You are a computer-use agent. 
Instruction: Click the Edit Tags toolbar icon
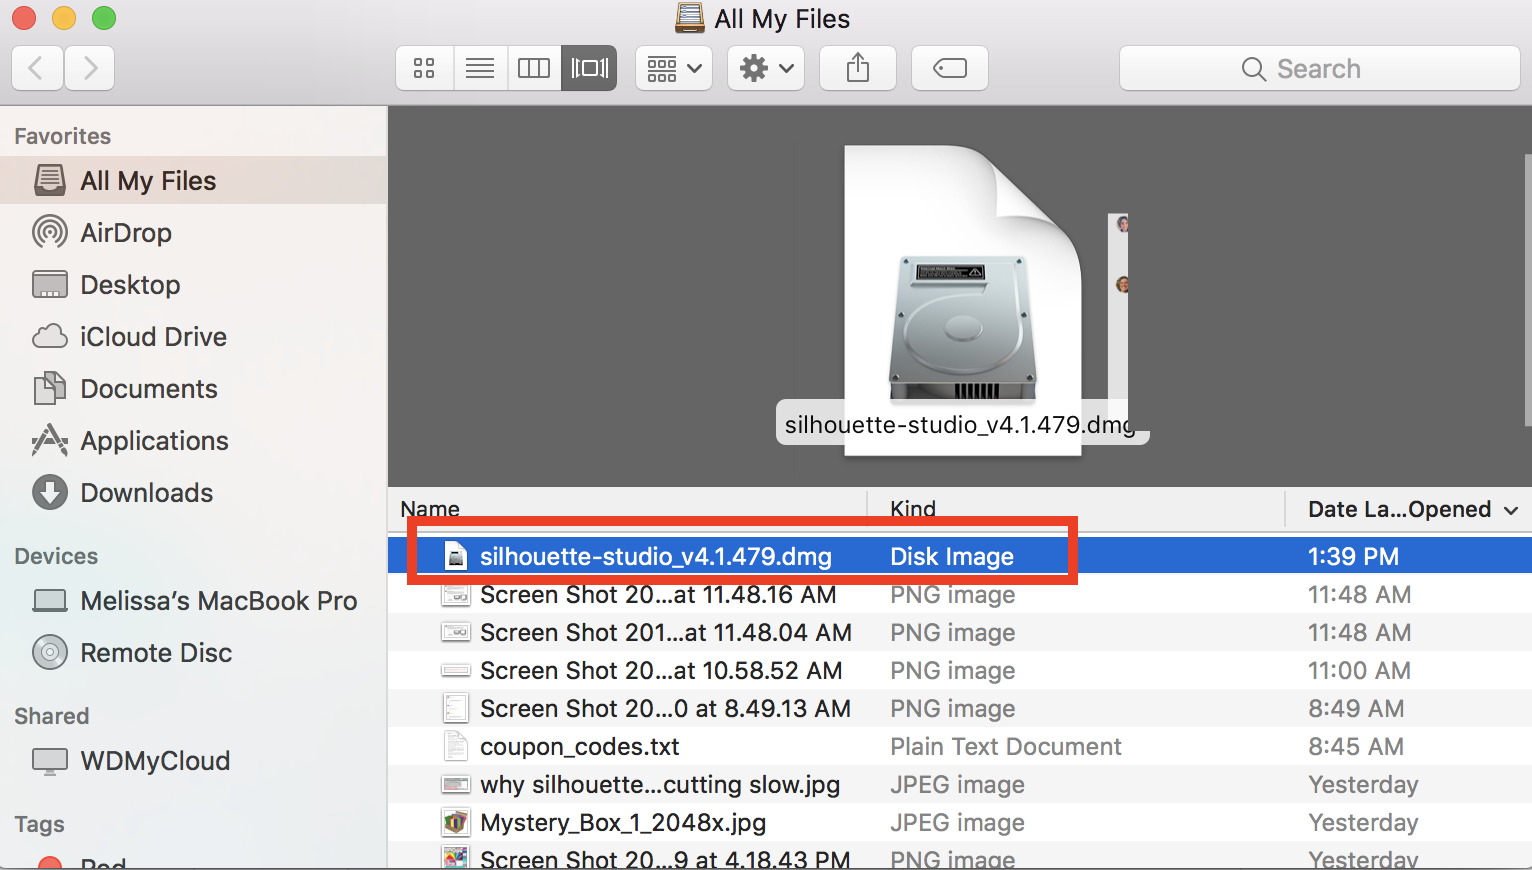tap(948, 67)
